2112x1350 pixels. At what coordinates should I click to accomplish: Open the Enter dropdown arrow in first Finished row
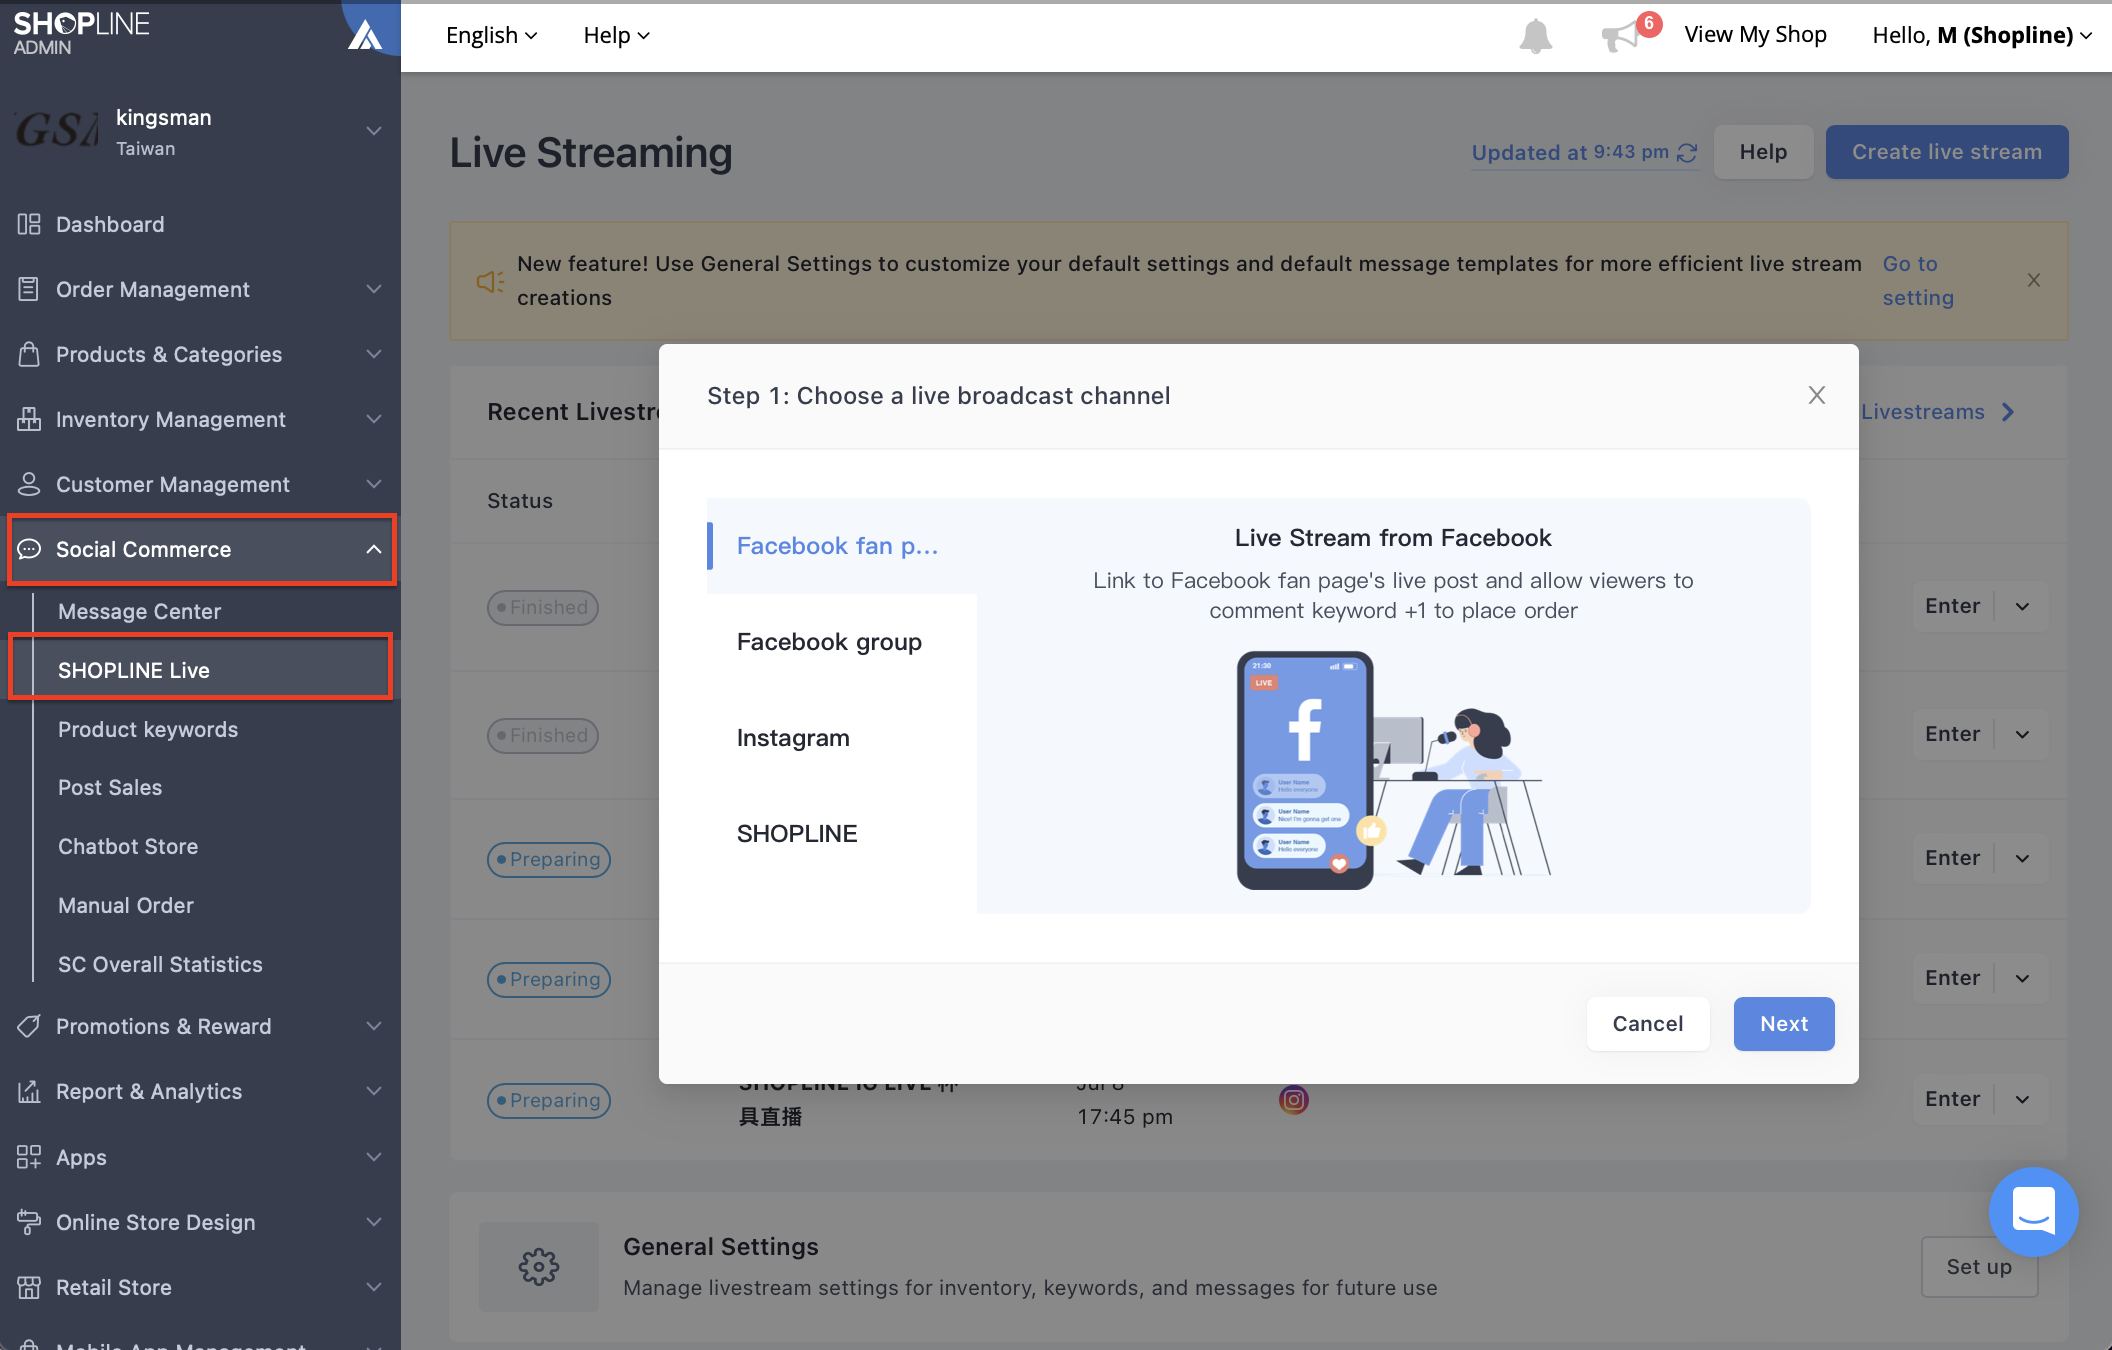pyautogui.click(x=2022, y=607)
